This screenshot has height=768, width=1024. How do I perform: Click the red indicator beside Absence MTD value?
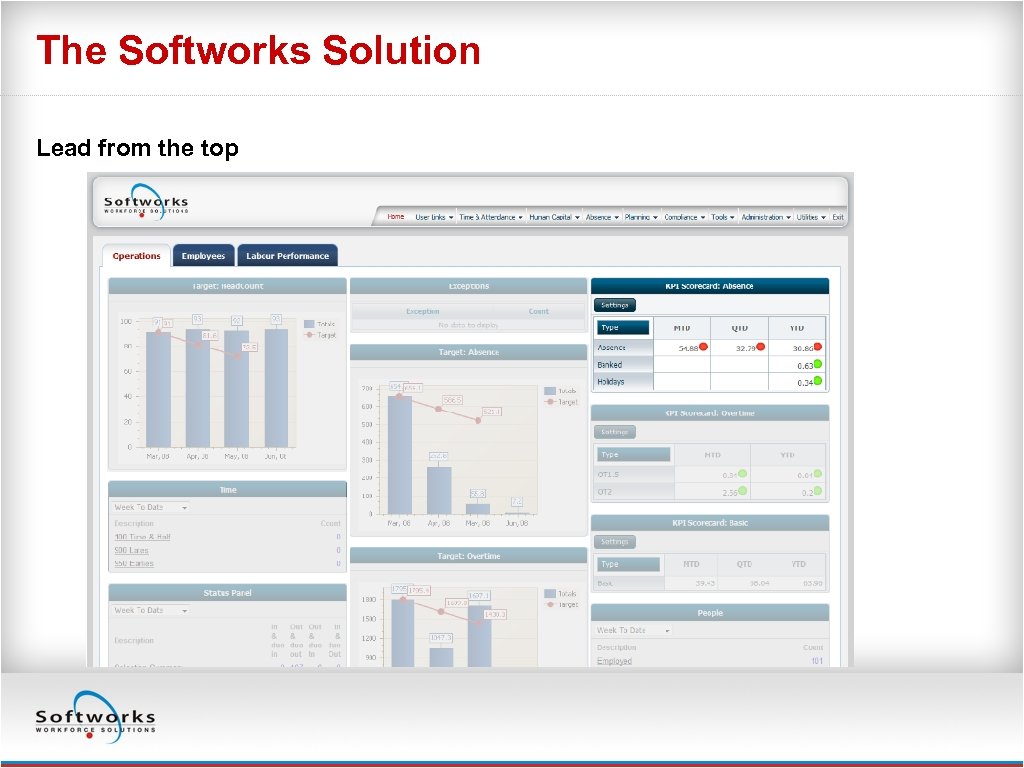click(x=703, y=345)
